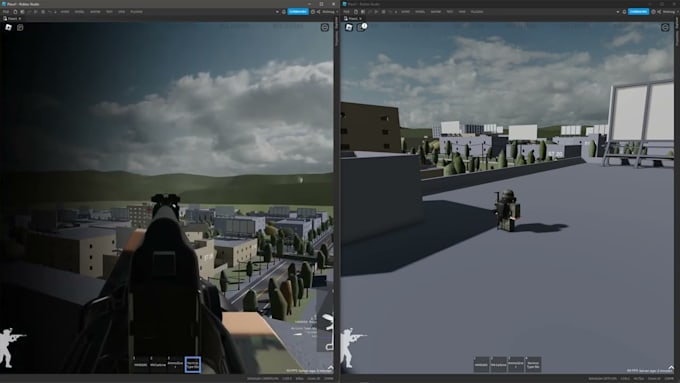This screenshot has height=383, width=680.
Task: Open the chat icon with notification badge in right viewport
Action: click(361, 27)
